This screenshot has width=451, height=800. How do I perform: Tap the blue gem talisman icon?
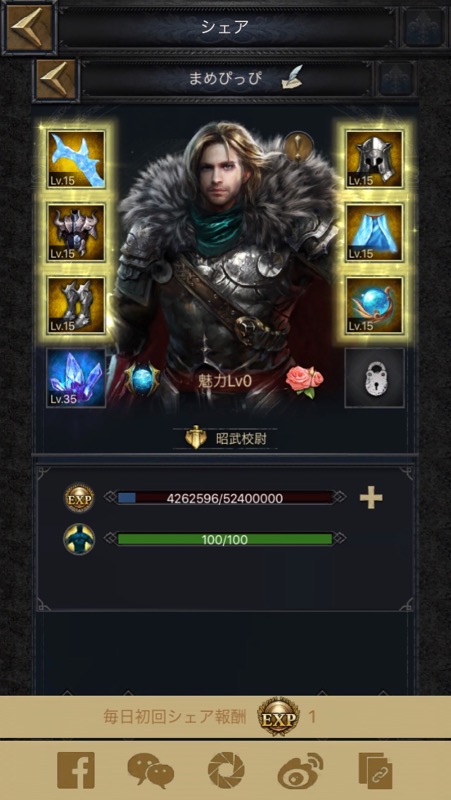pos(142,380)
